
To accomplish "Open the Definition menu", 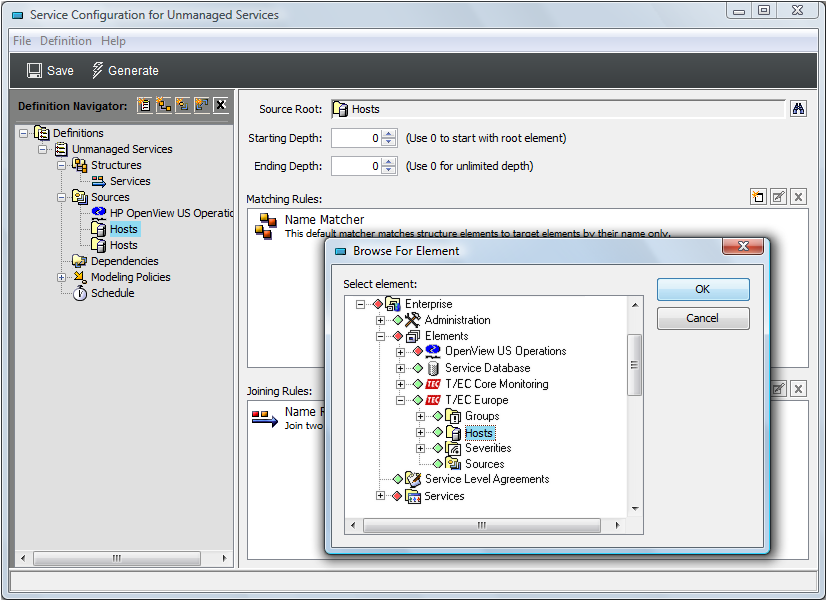I will (x=66, y=41).
